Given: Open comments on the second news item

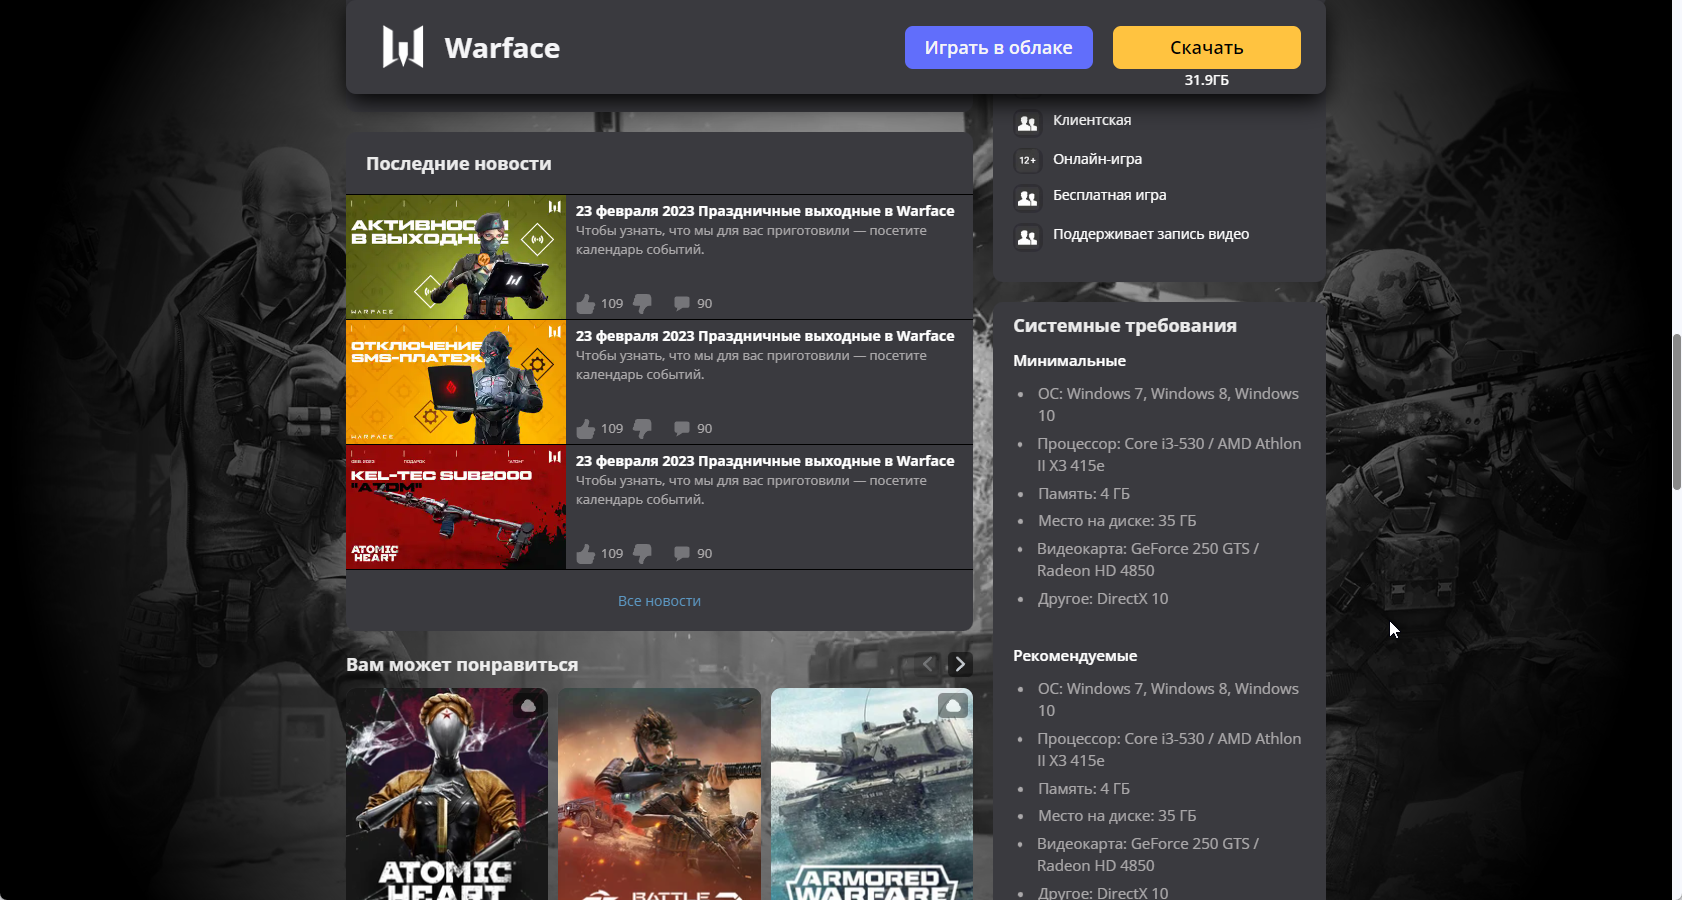Looking at the screenshot, I should coord(682,428).
